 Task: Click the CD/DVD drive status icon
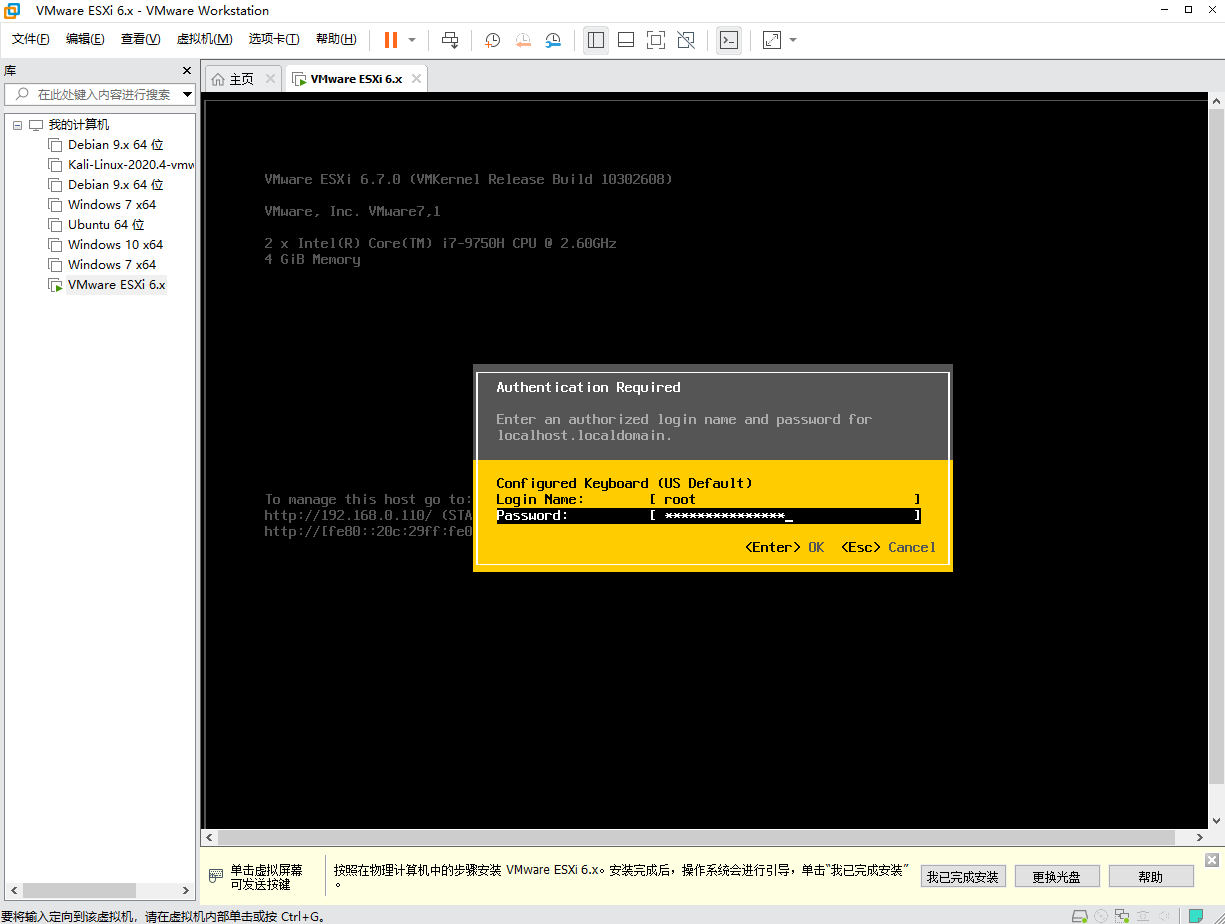click(x=1101, y=916)
